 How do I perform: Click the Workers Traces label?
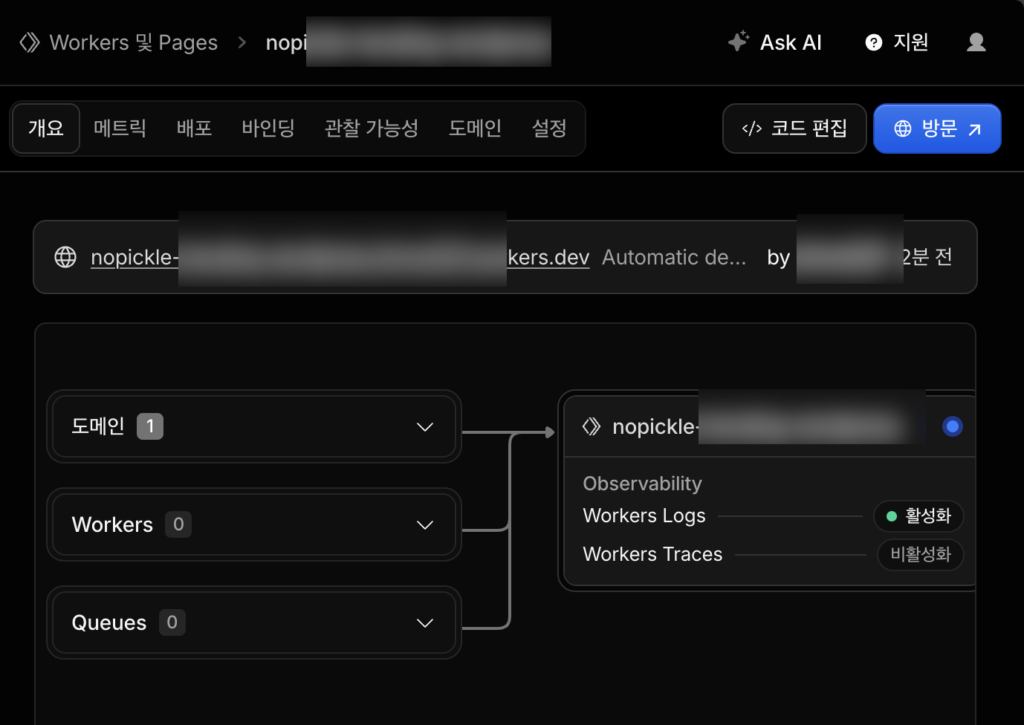pyautogui.click(x=652, y=554)
